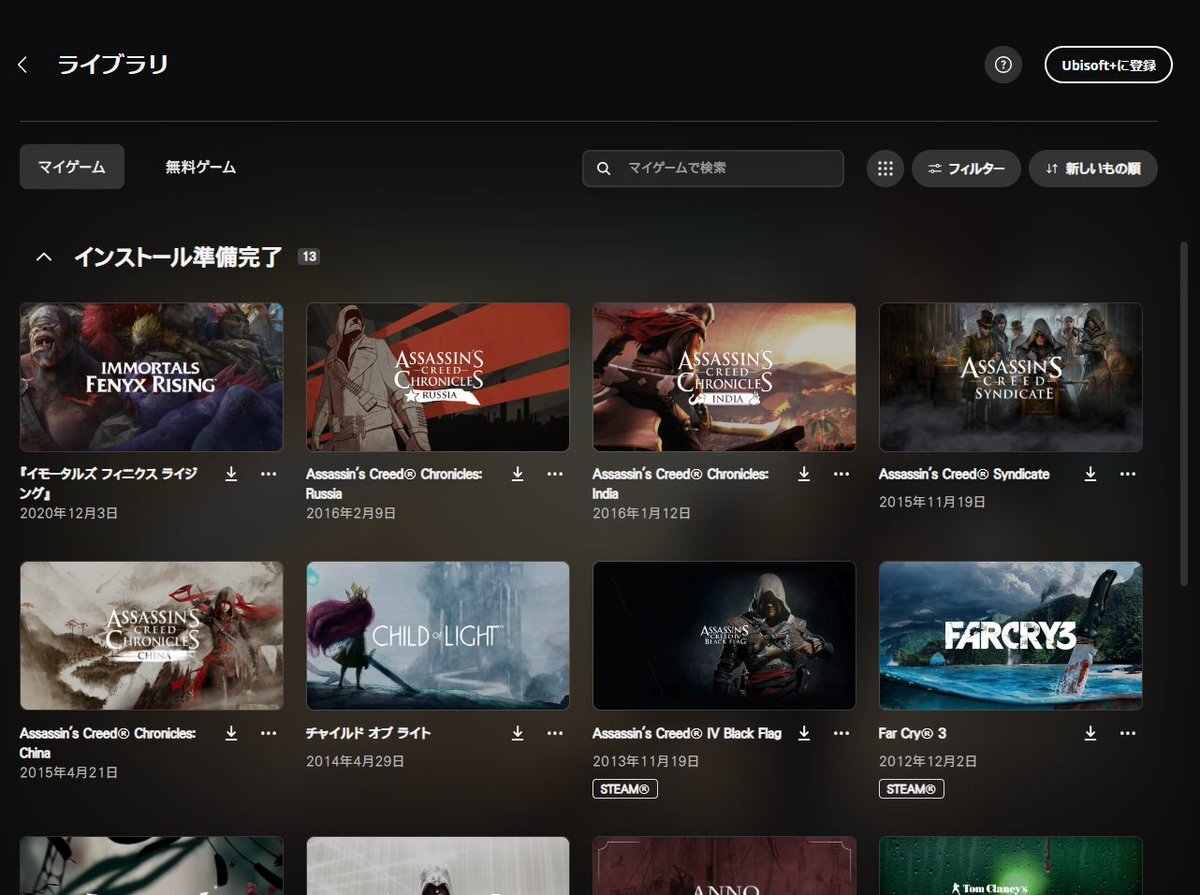The width and height of the screenshot is (1200, 895).
Task: Open Assassin's Creed Chronicles China cover
Action: pyautogui.click(x=151, y=635)
